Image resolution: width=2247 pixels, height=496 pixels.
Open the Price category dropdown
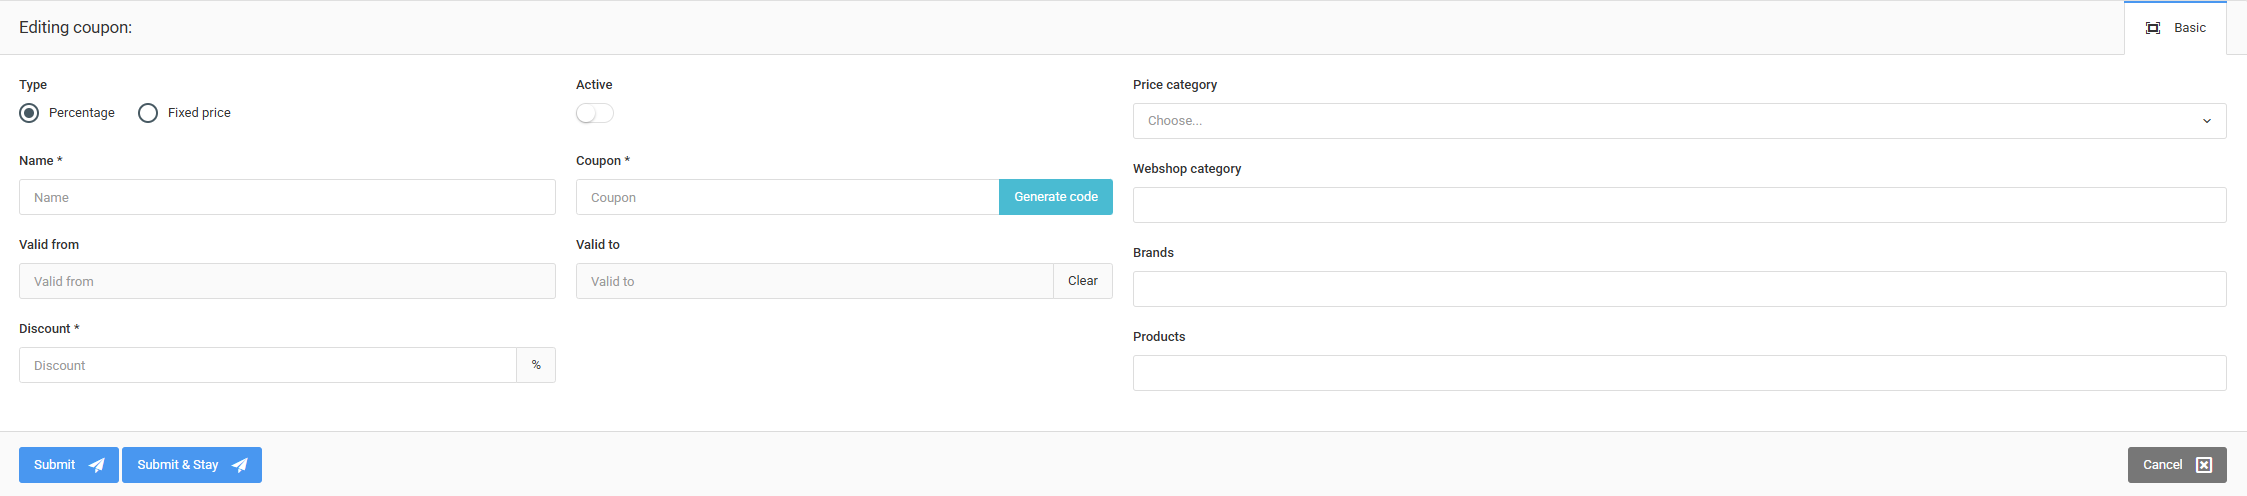pyautogui.click(x=1679, y=121)
